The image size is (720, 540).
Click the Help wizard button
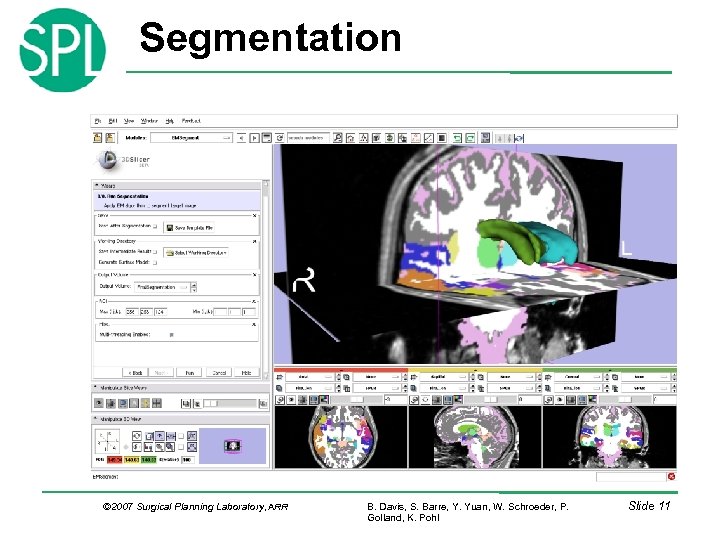point(246,372)
